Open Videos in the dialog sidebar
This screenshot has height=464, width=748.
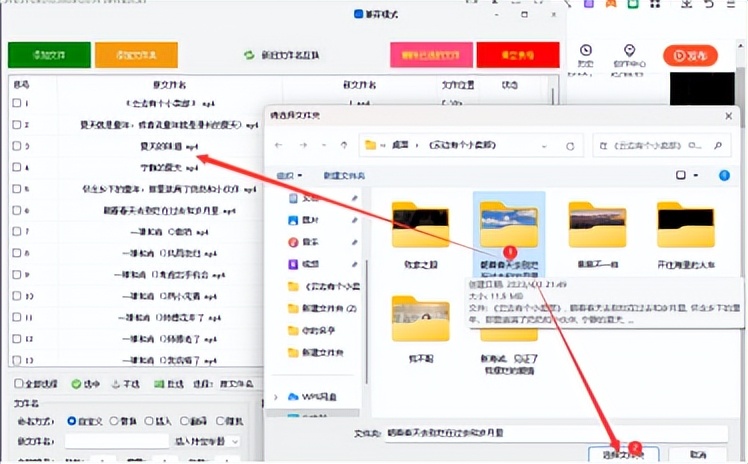click(304, 264)
